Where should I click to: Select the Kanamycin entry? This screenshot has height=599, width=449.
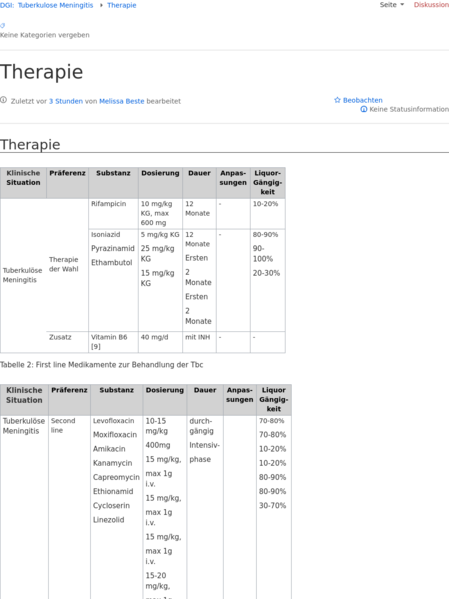[x=112, y=463]
